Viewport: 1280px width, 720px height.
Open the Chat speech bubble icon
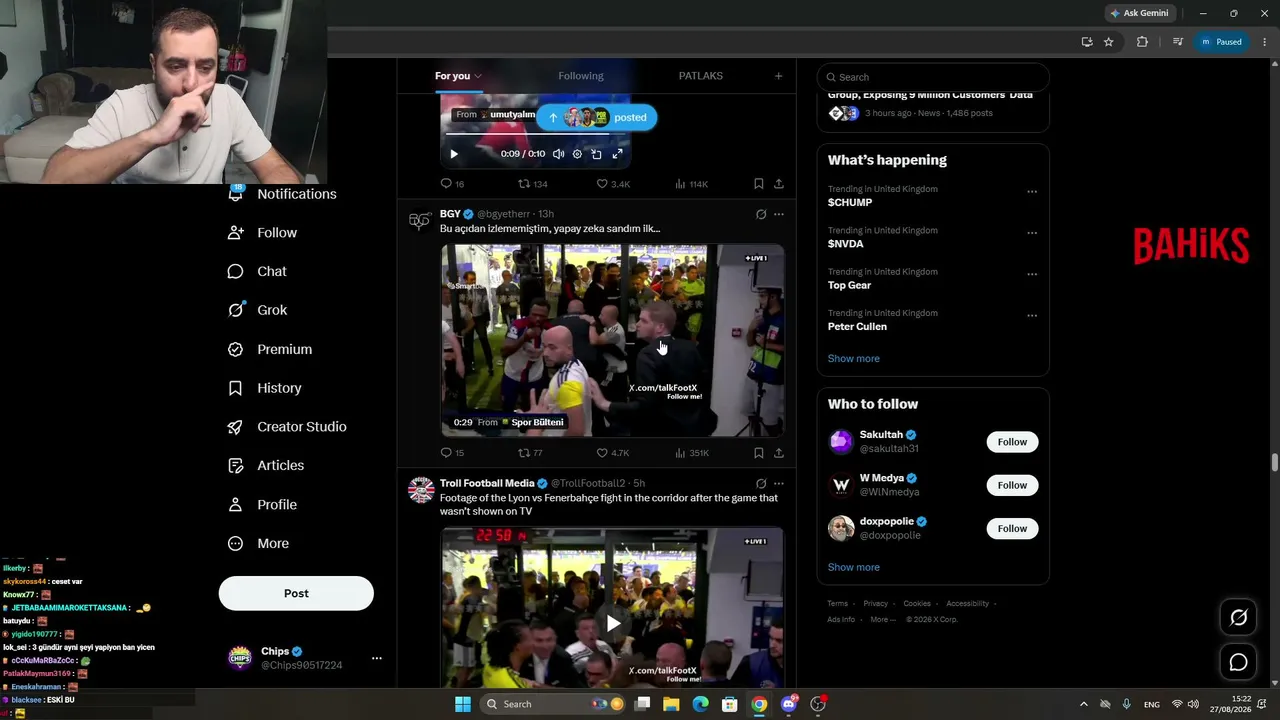coord(236,271)
